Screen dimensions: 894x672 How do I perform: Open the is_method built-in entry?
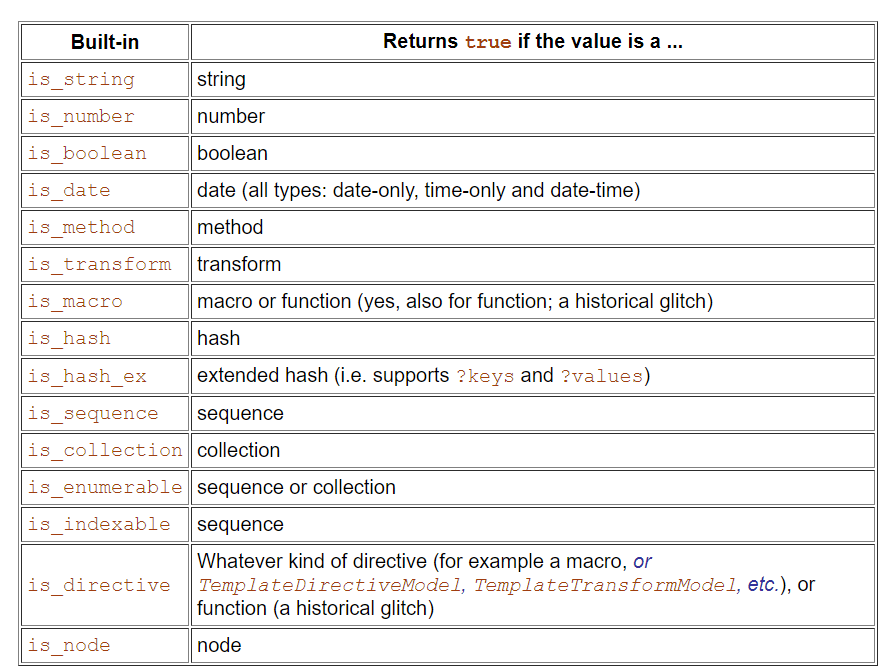click(80, 228)
